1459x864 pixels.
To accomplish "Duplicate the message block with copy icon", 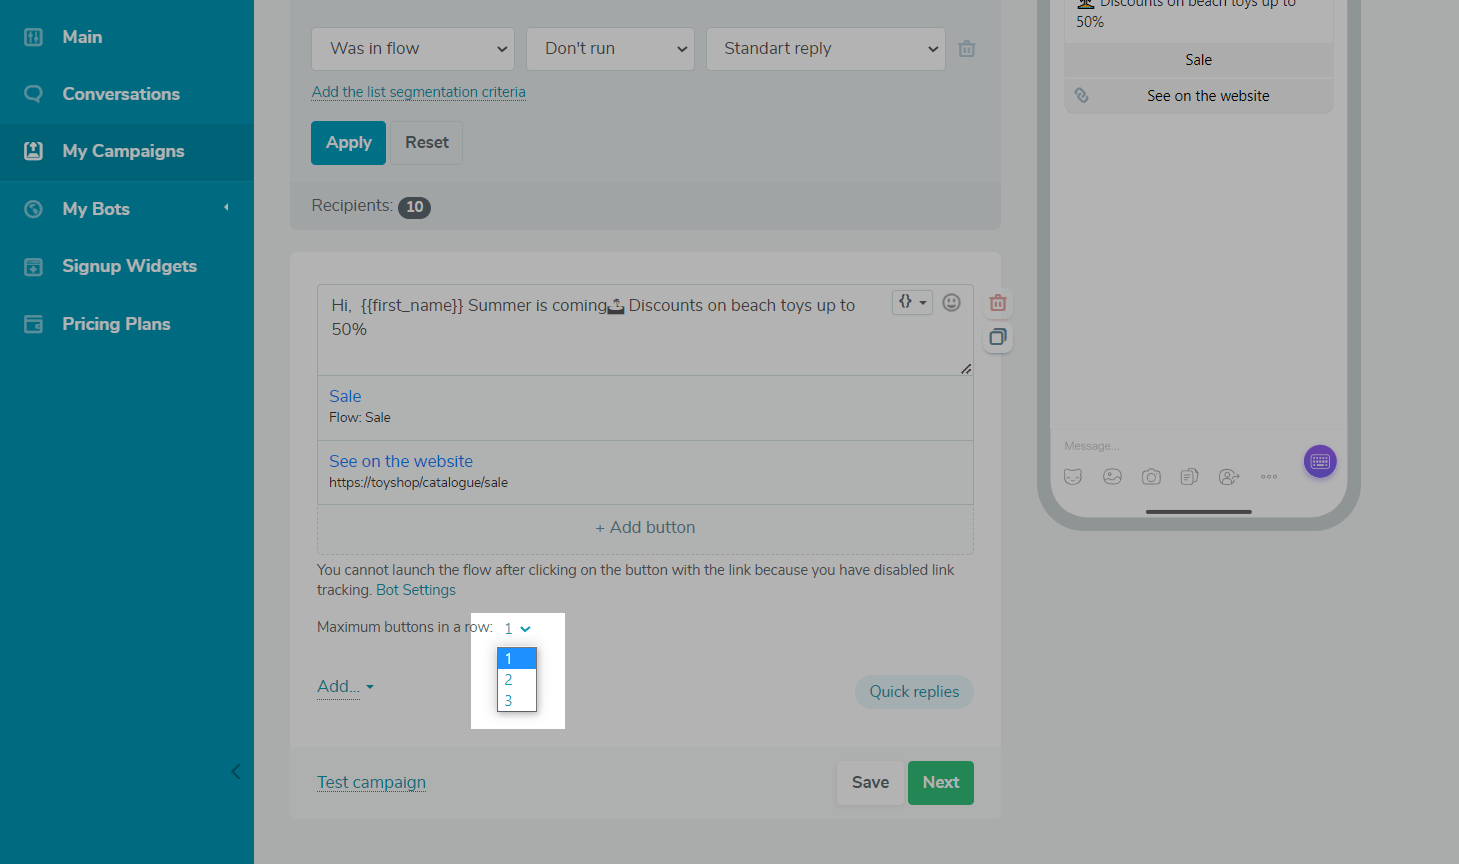I will click(997, 337).
